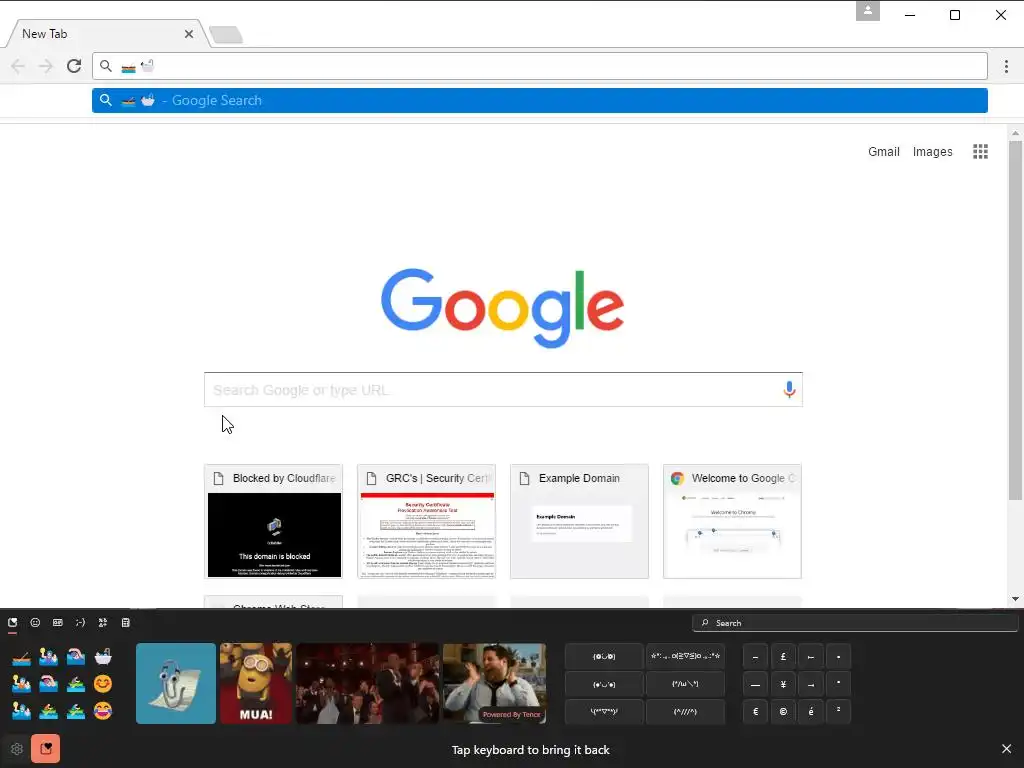Insert the bathtub emoji
The width and height of the screenshot is (1024, 768).
tap(103, 656)
